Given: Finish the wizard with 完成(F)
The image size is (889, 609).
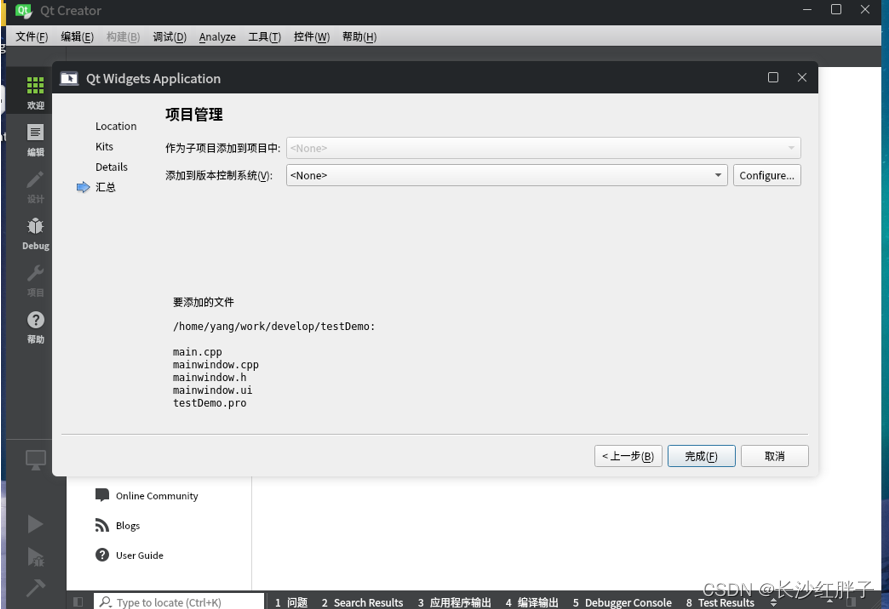Looking at the screenshot, I should pos(701,456).
